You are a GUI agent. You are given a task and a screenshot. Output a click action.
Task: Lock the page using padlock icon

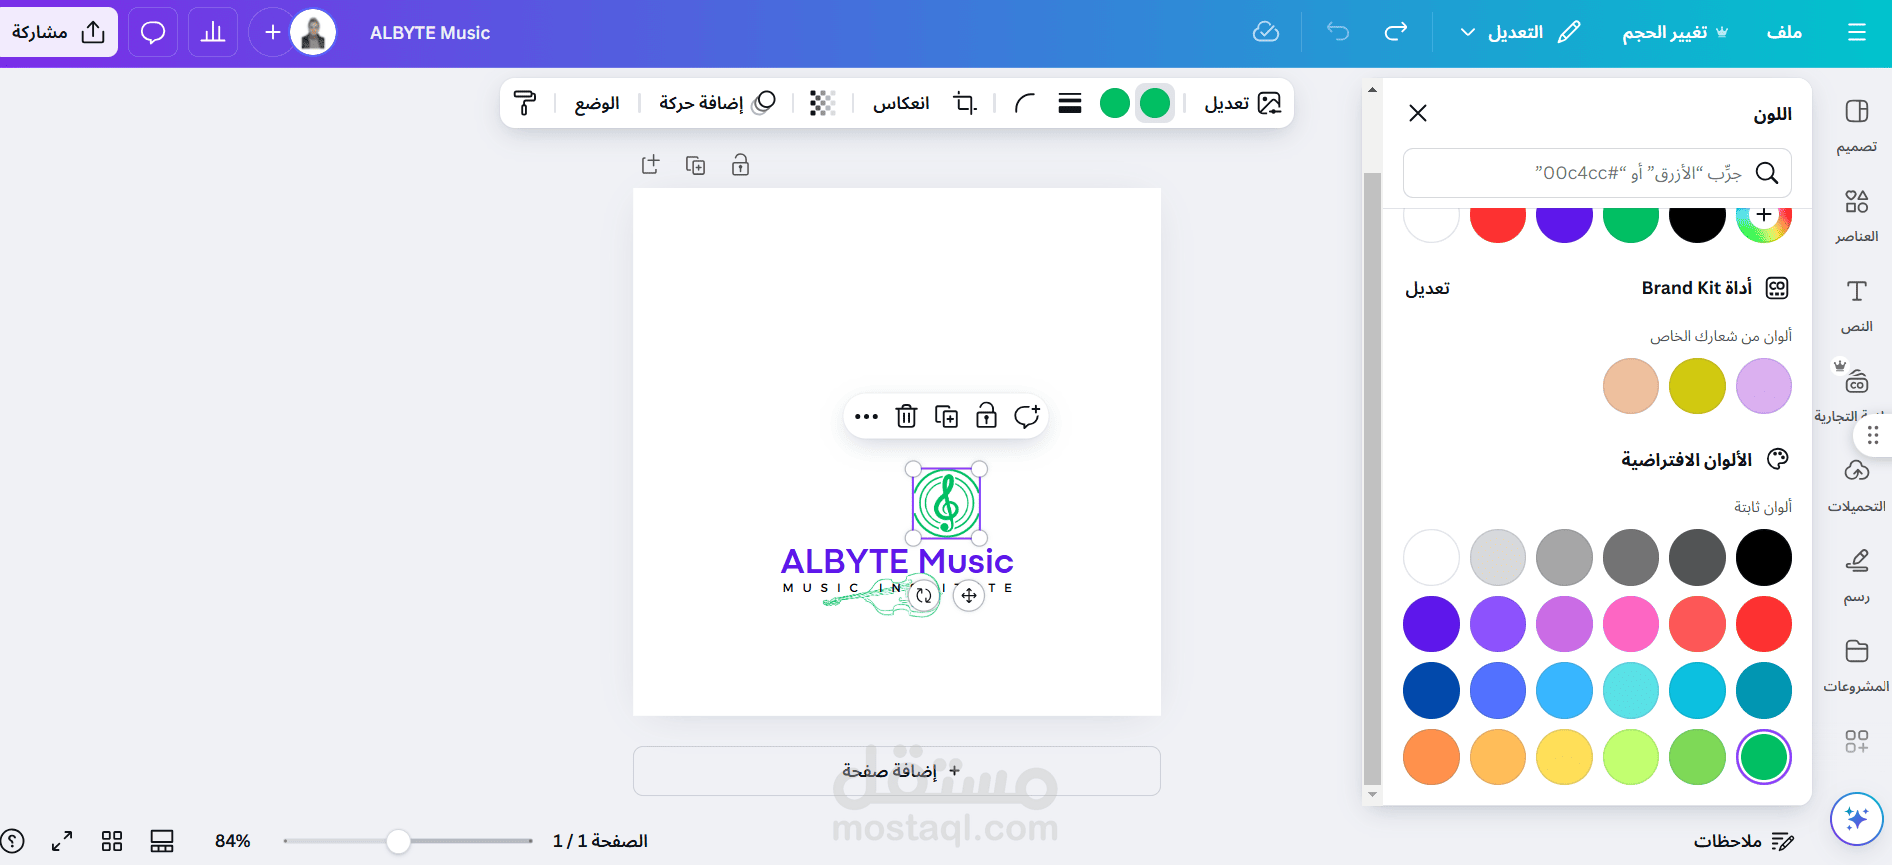740,165
